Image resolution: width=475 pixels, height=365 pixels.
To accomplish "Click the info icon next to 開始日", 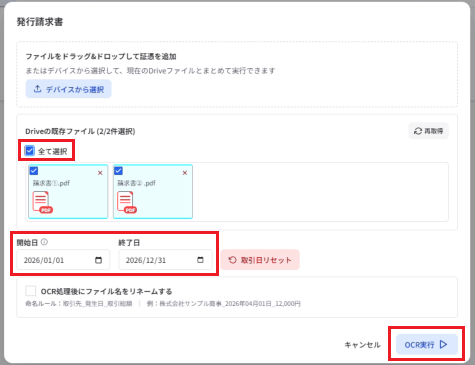I will pyautogui.click(x=44, y=242).
